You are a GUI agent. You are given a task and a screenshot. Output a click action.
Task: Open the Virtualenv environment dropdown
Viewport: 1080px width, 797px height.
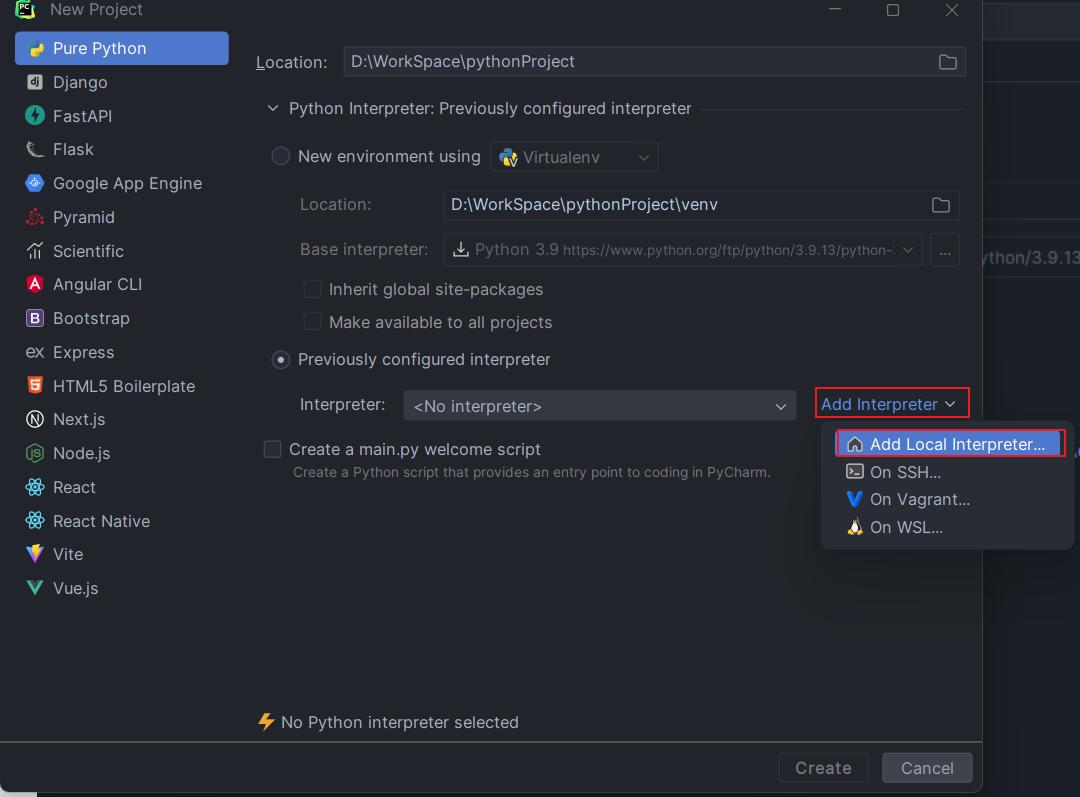pos(574,157)
